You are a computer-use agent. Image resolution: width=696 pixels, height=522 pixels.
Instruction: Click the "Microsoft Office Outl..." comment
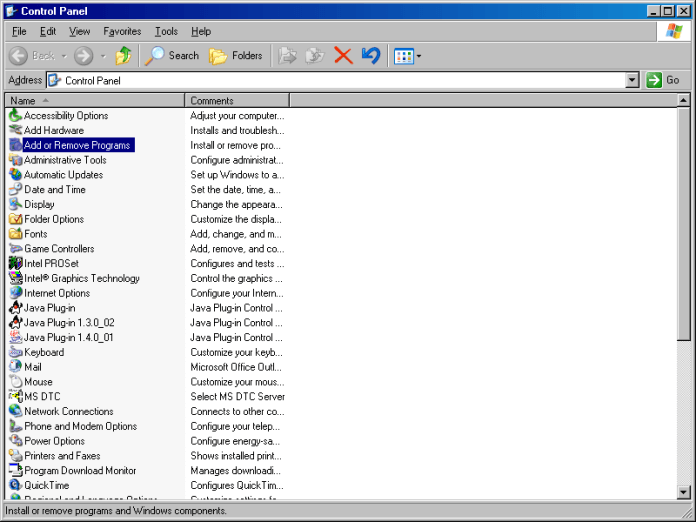point(236,367)
